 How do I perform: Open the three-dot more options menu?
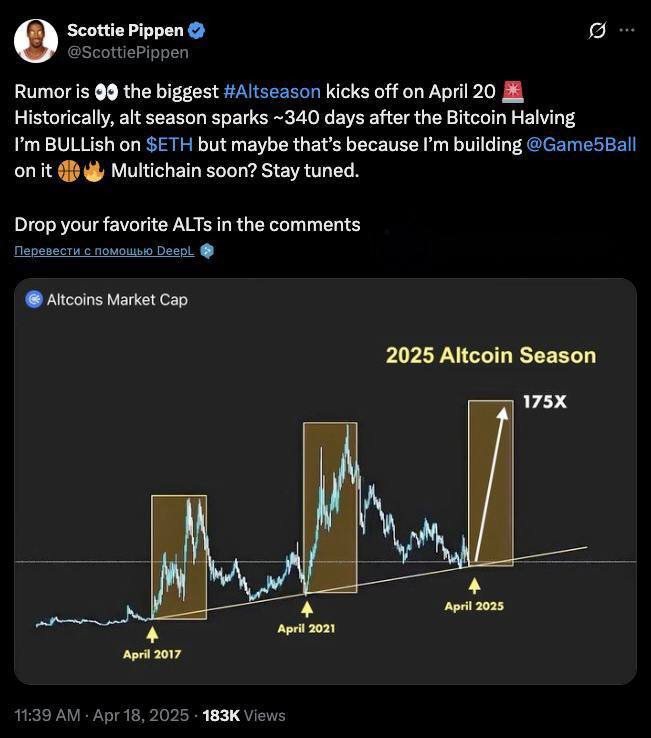pos(627,30)
